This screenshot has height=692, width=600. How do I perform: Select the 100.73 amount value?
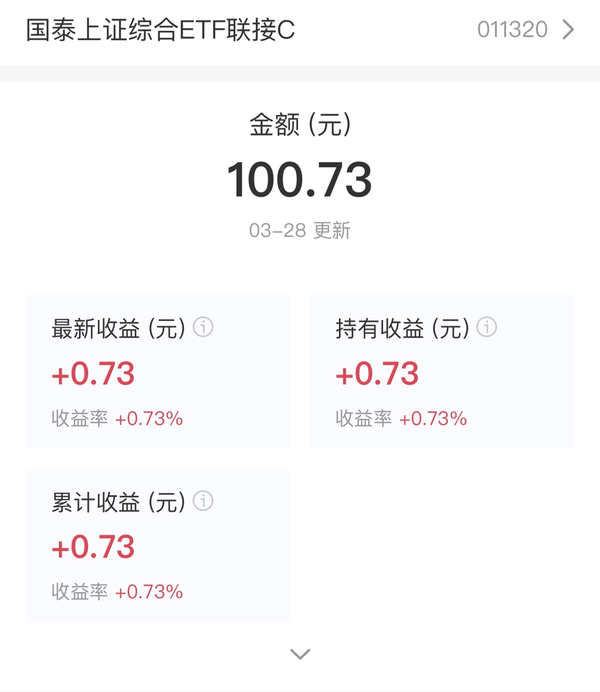point(300,180)
